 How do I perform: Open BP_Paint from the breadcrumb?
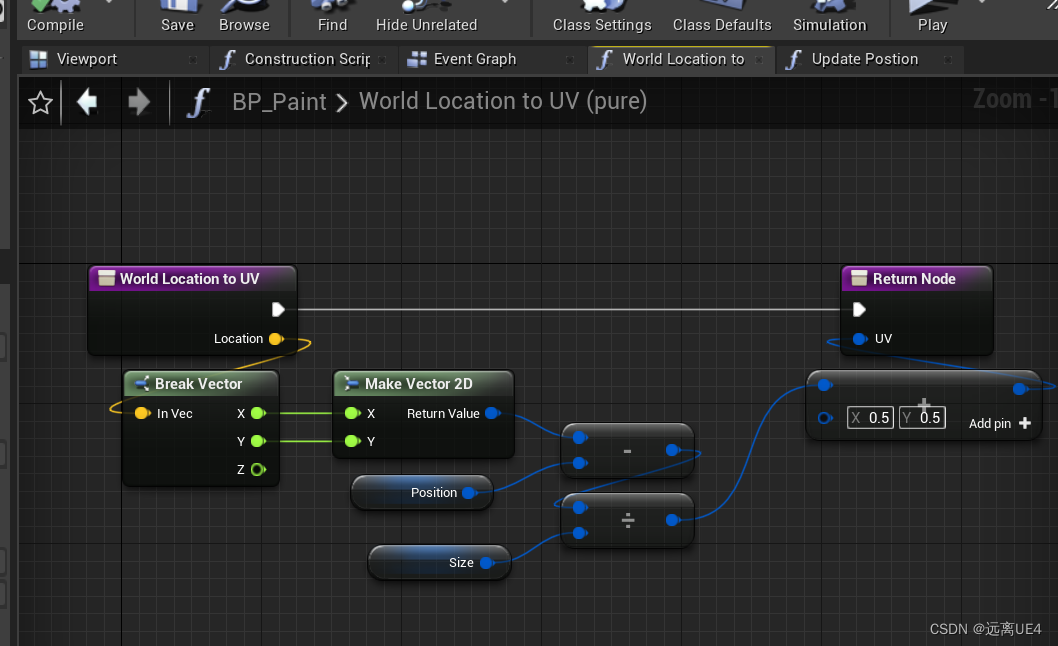(279, 101)
